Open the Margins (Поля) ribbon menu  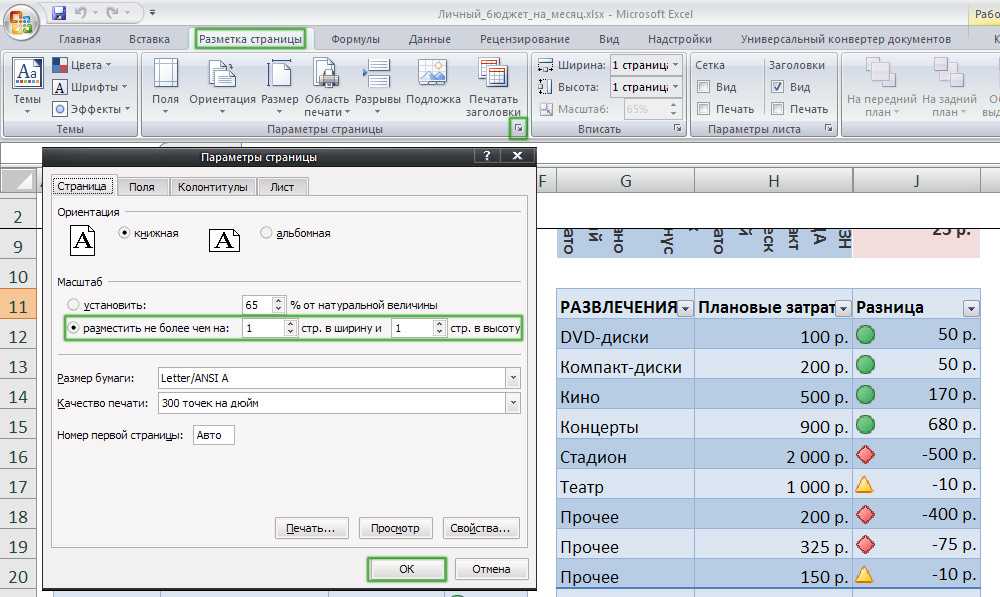click(165, 87)
